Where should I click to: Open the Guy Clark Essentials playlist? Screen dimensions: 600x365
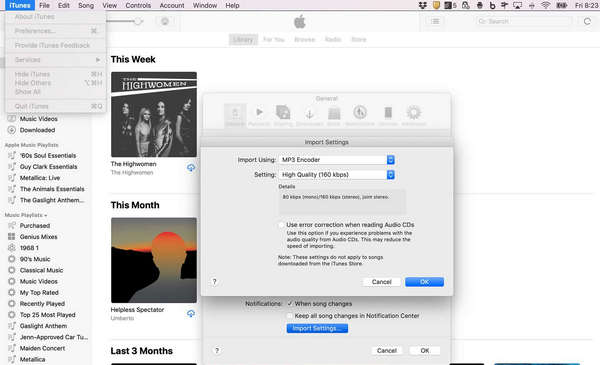(48, 167)
